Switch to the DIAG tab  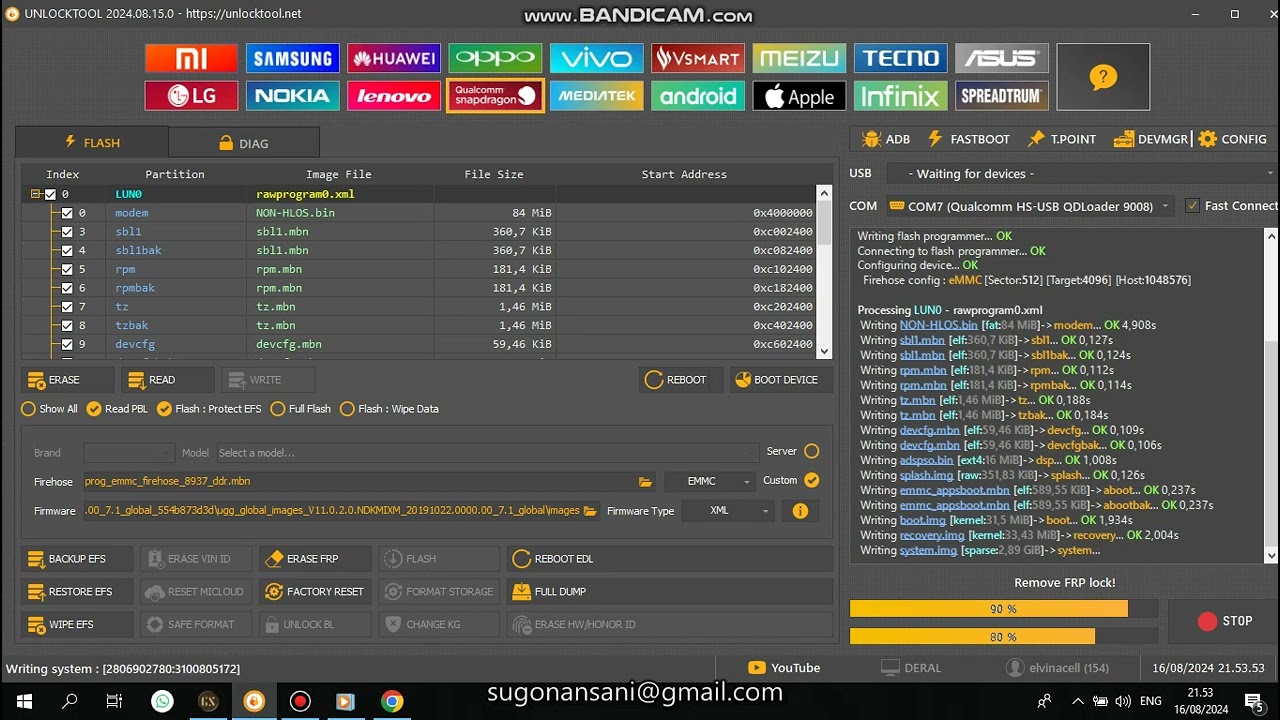point(244,143)
